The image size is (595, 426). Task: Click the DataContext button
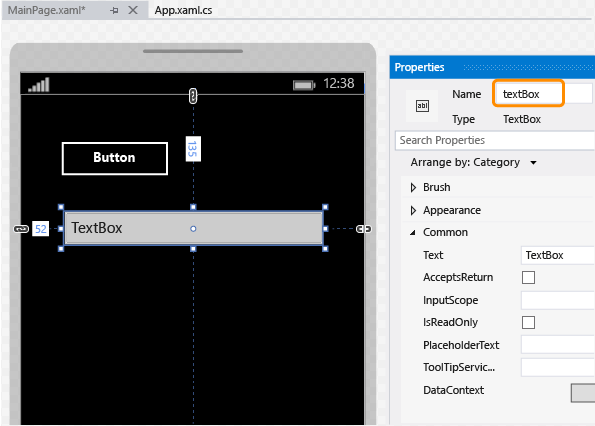point(583,393)
